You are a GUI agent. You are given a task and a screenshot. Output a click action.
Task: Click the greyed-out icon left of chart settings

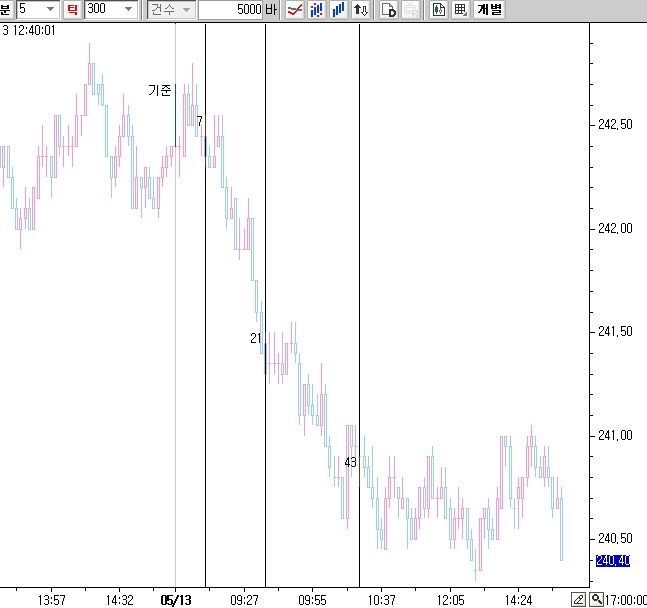[410, 9]
